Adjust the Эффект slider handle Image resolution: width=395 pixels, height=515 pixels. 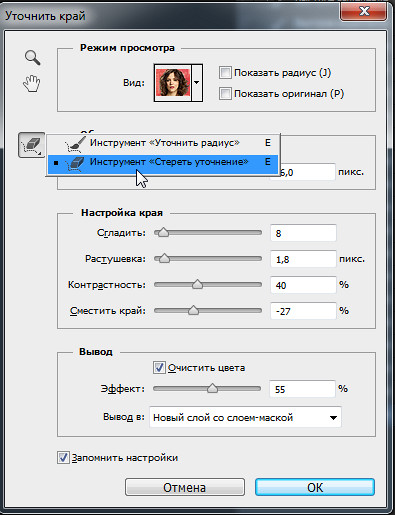(212, 388)
